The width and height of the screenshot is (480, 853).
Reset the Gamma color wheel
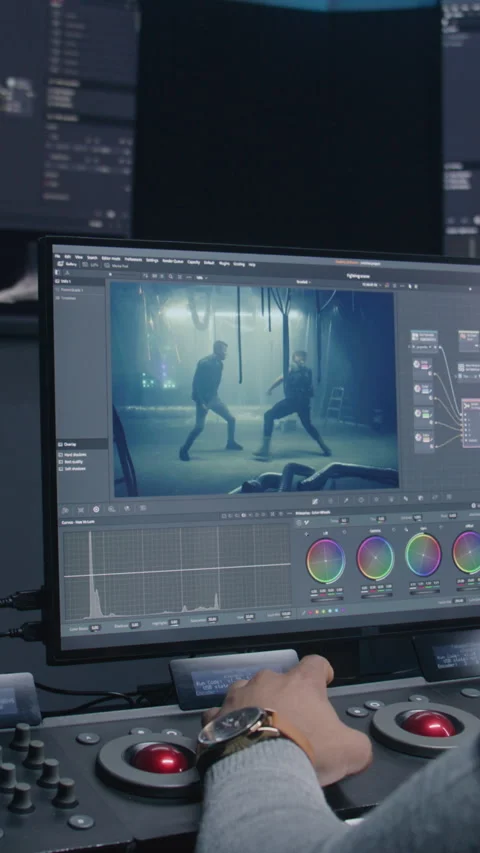click(x=393, y=530)
